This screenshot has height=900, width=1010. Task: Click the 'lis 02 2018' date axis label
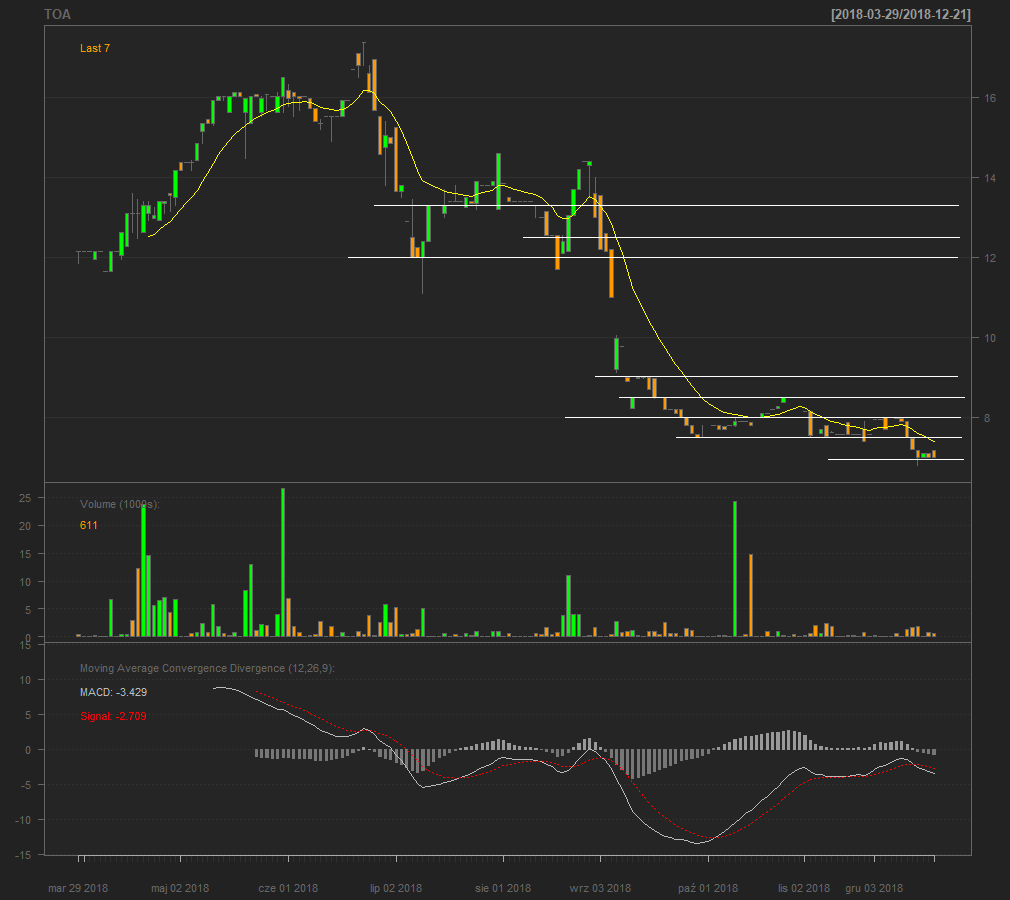click(804, 888)
